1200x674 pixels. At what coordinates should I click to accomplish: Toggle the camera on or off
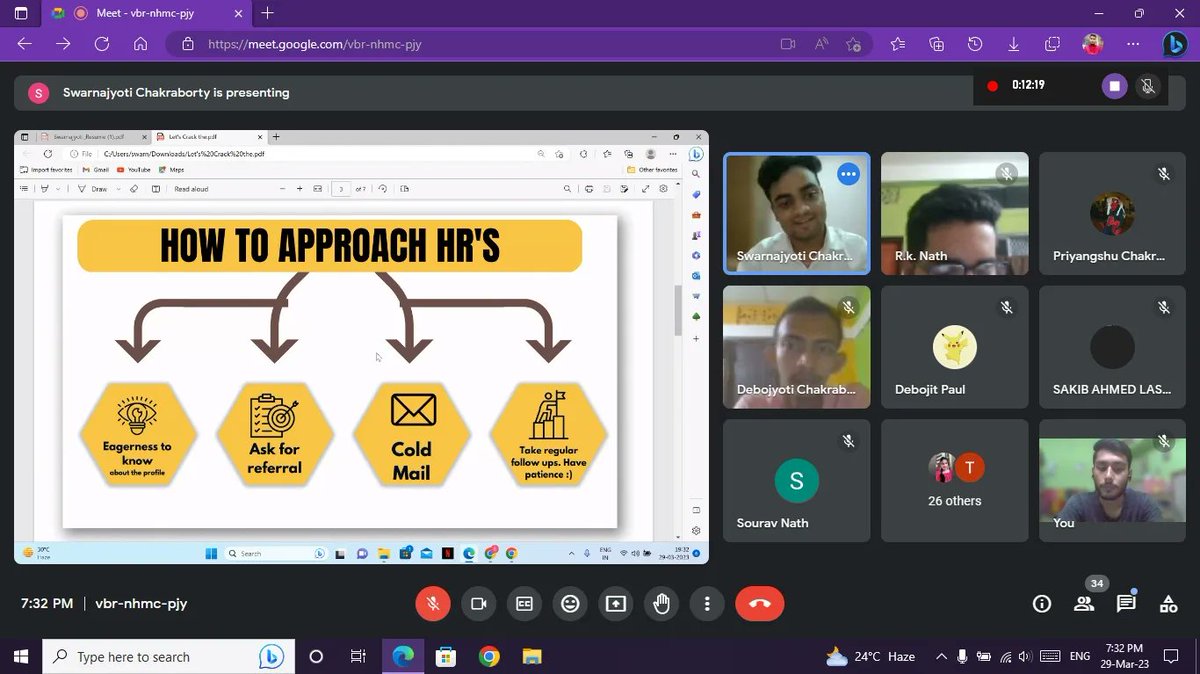479,603
